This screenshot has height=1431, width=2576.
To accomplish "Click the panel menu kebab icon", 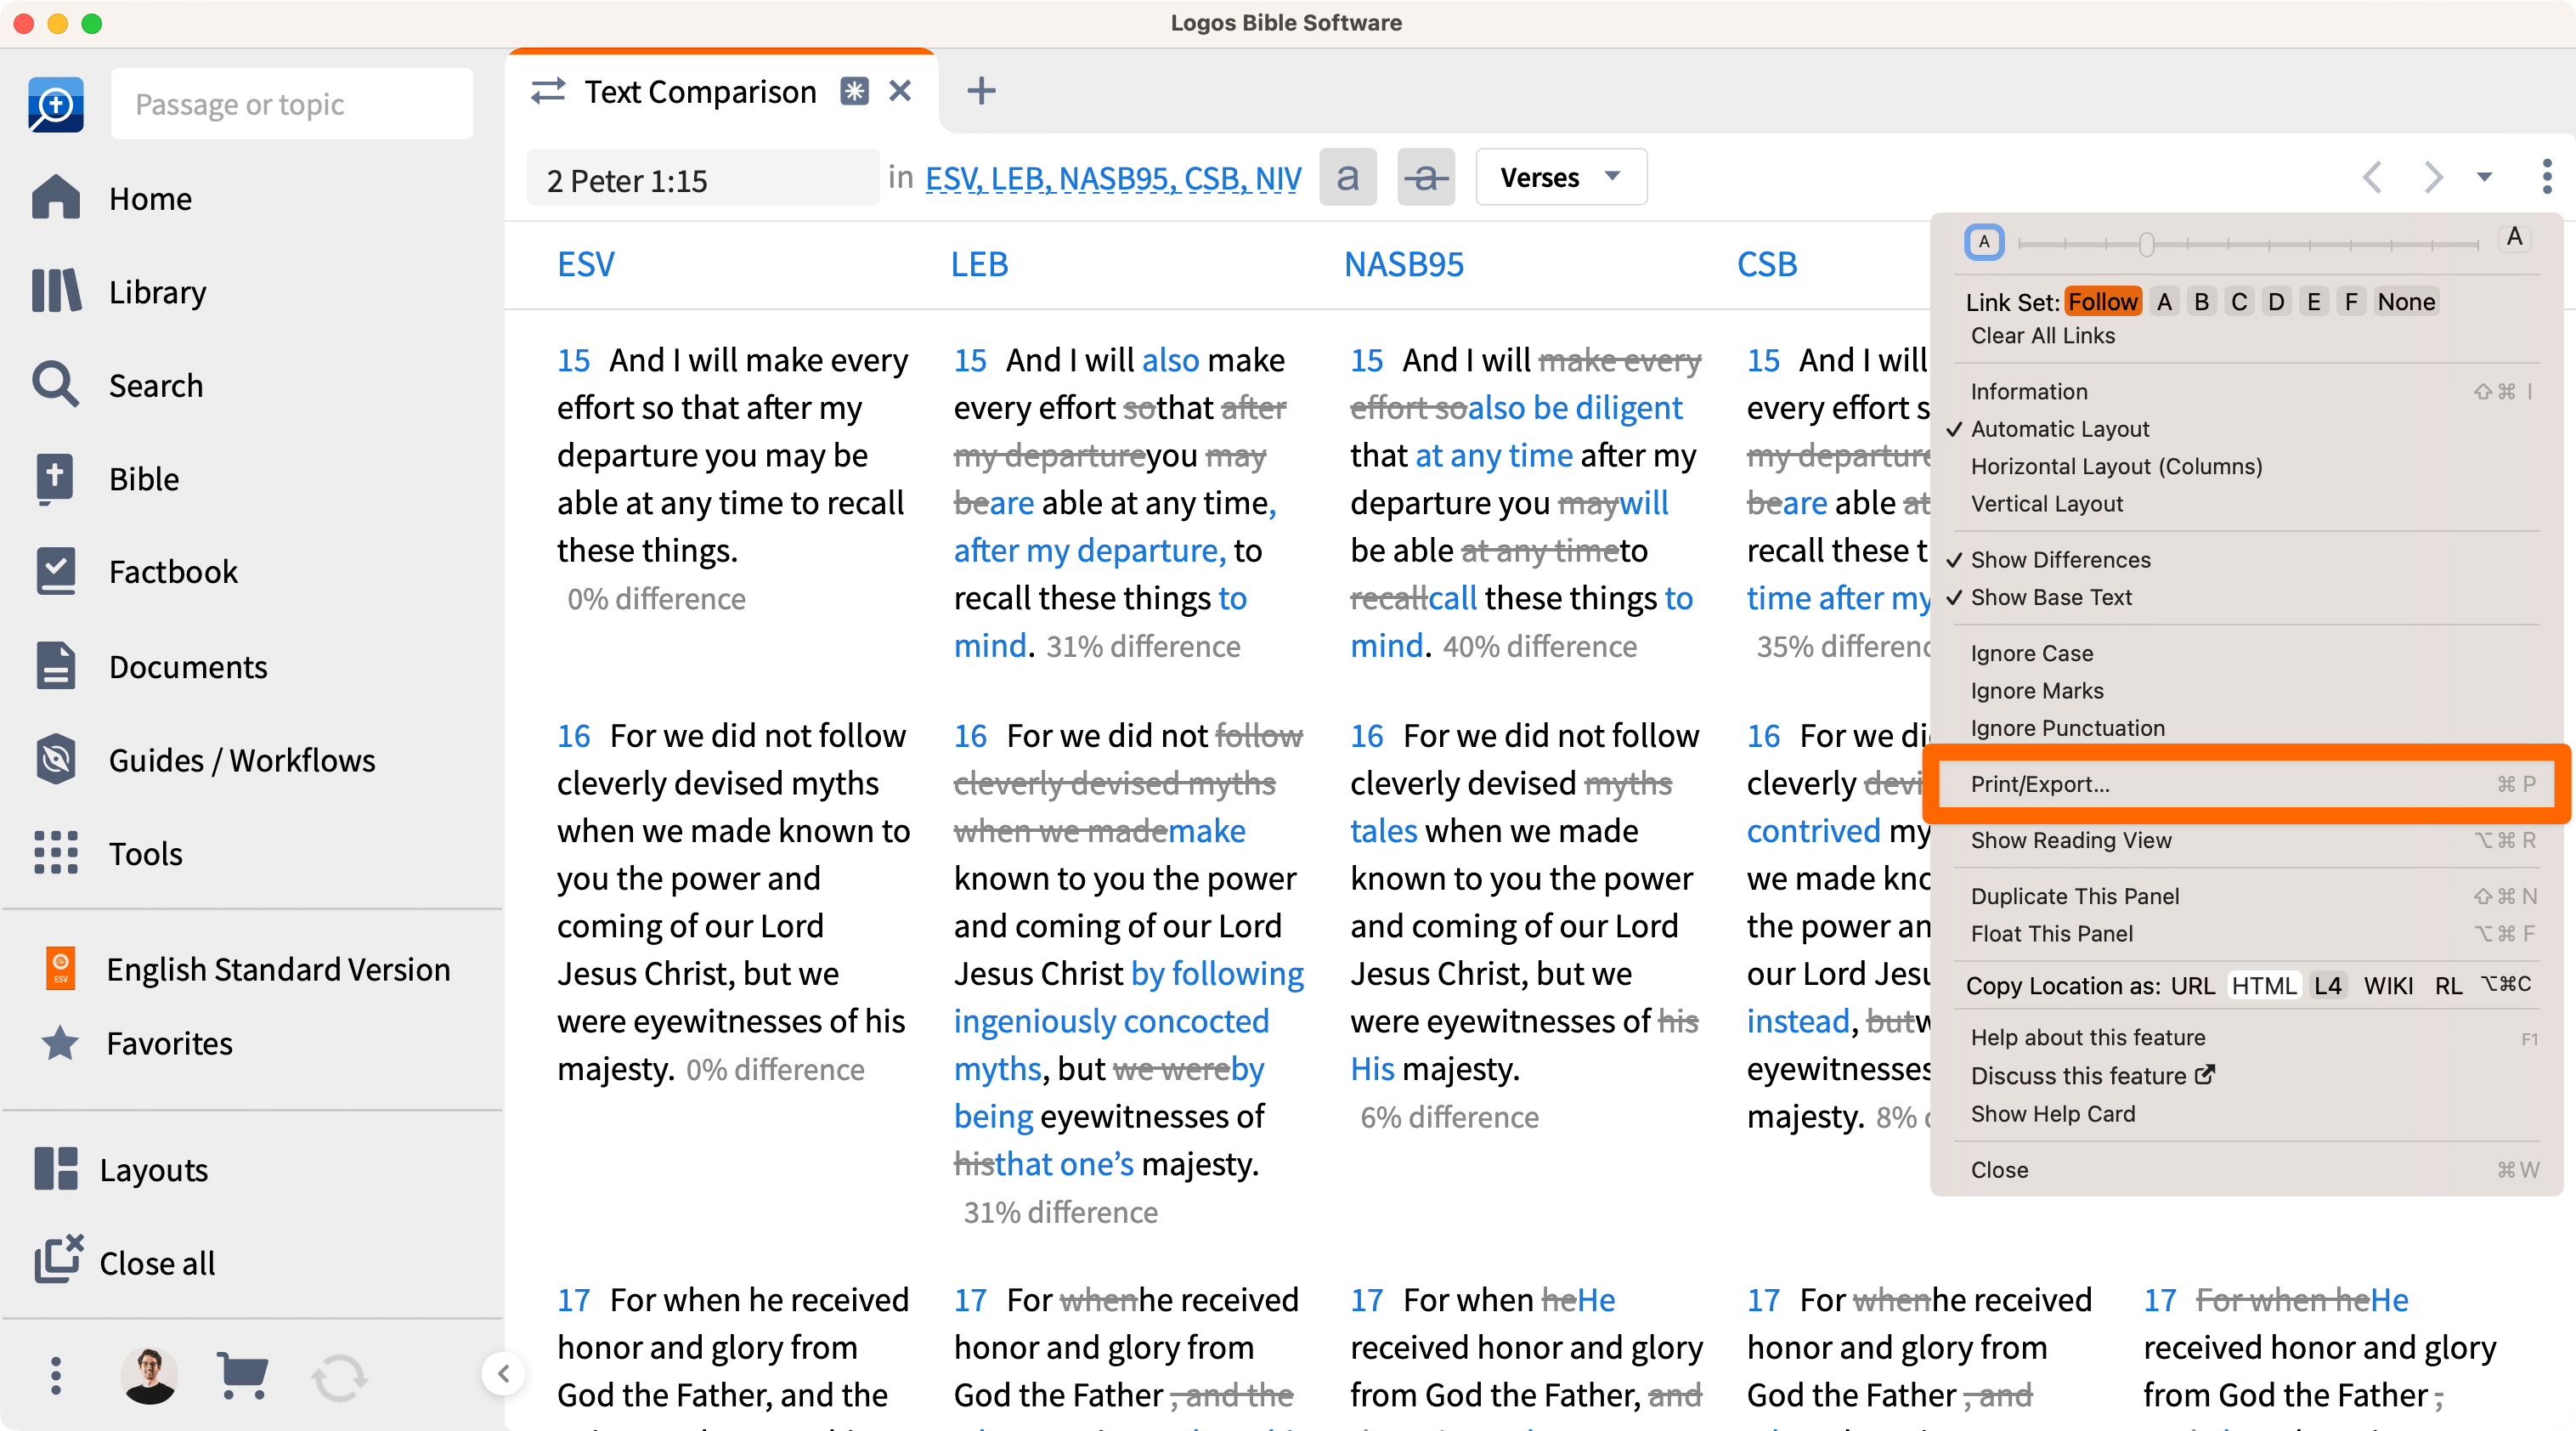I will [x=2546, y=177].
